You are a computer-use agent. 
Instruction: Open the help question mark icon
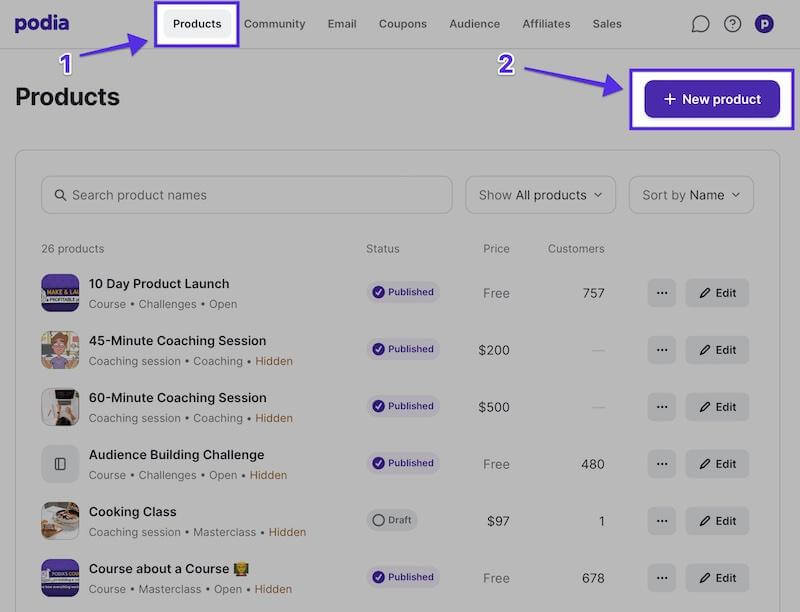732,24
